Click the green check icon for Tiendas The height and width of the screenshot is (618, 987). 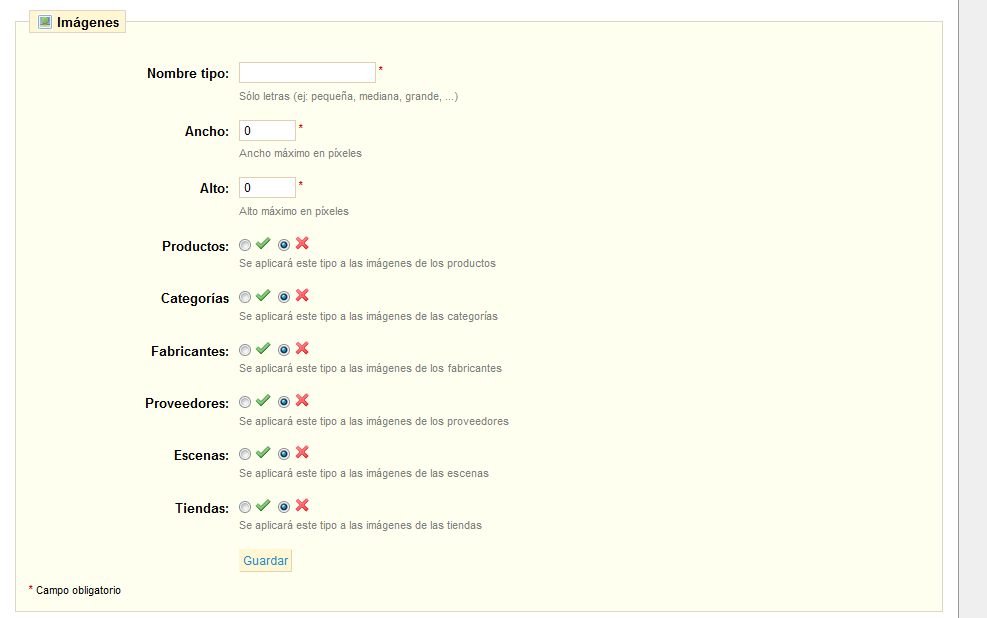click(x=262, y=505)
